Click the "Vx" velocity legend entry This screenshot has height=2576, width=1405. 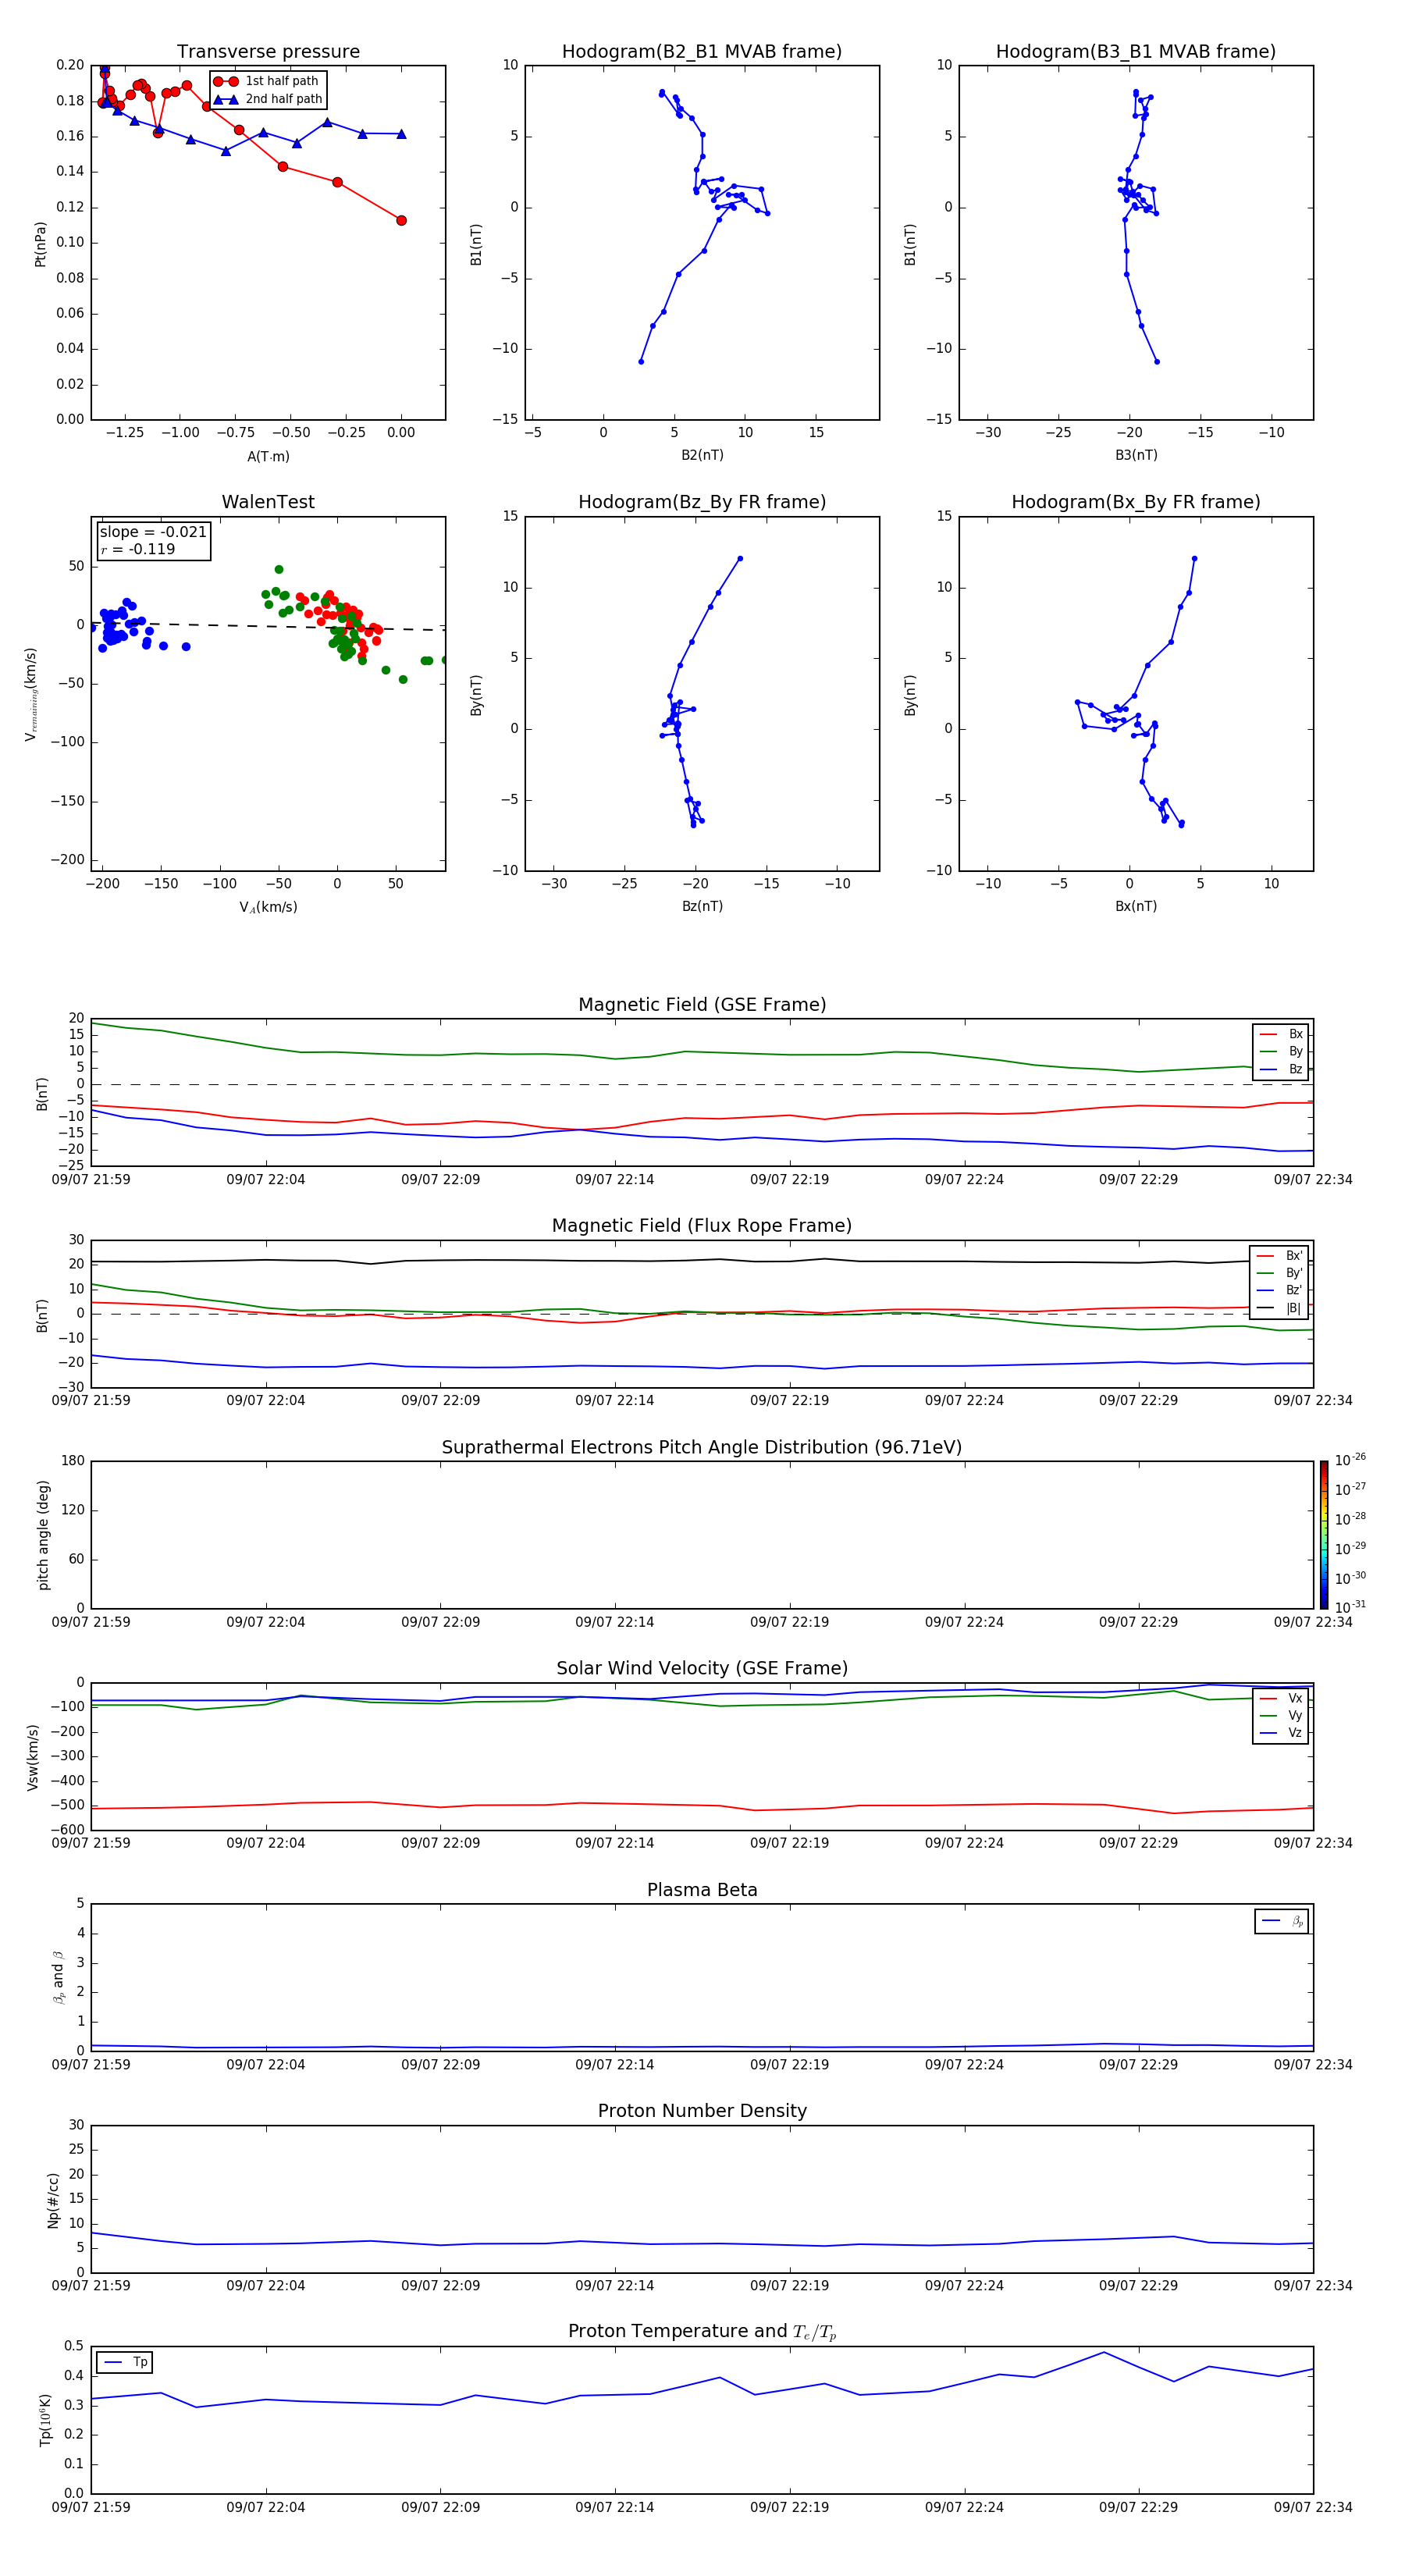click(1282, 1698)
